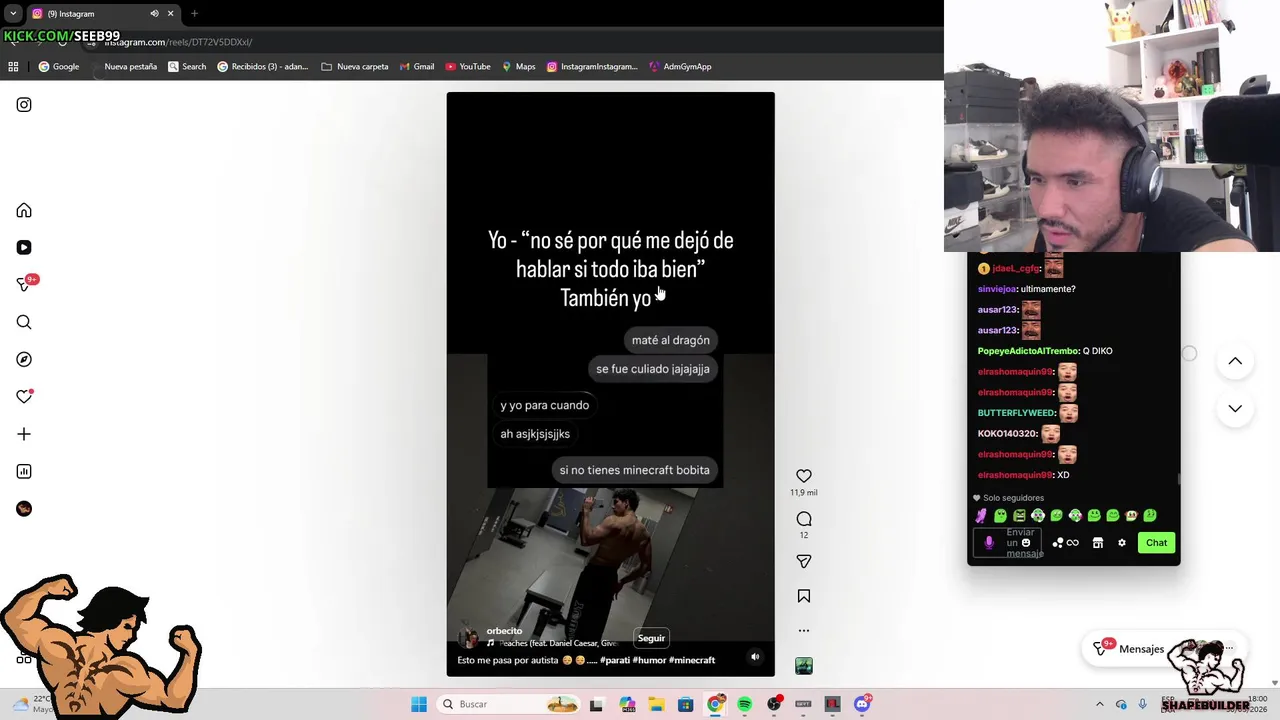Image resolution: width=1280 pixels, height=720 pixels.
Task: Click username BUTTERFLYWEED in chat
Action: pyautogui.click(x=1016, y=413)
